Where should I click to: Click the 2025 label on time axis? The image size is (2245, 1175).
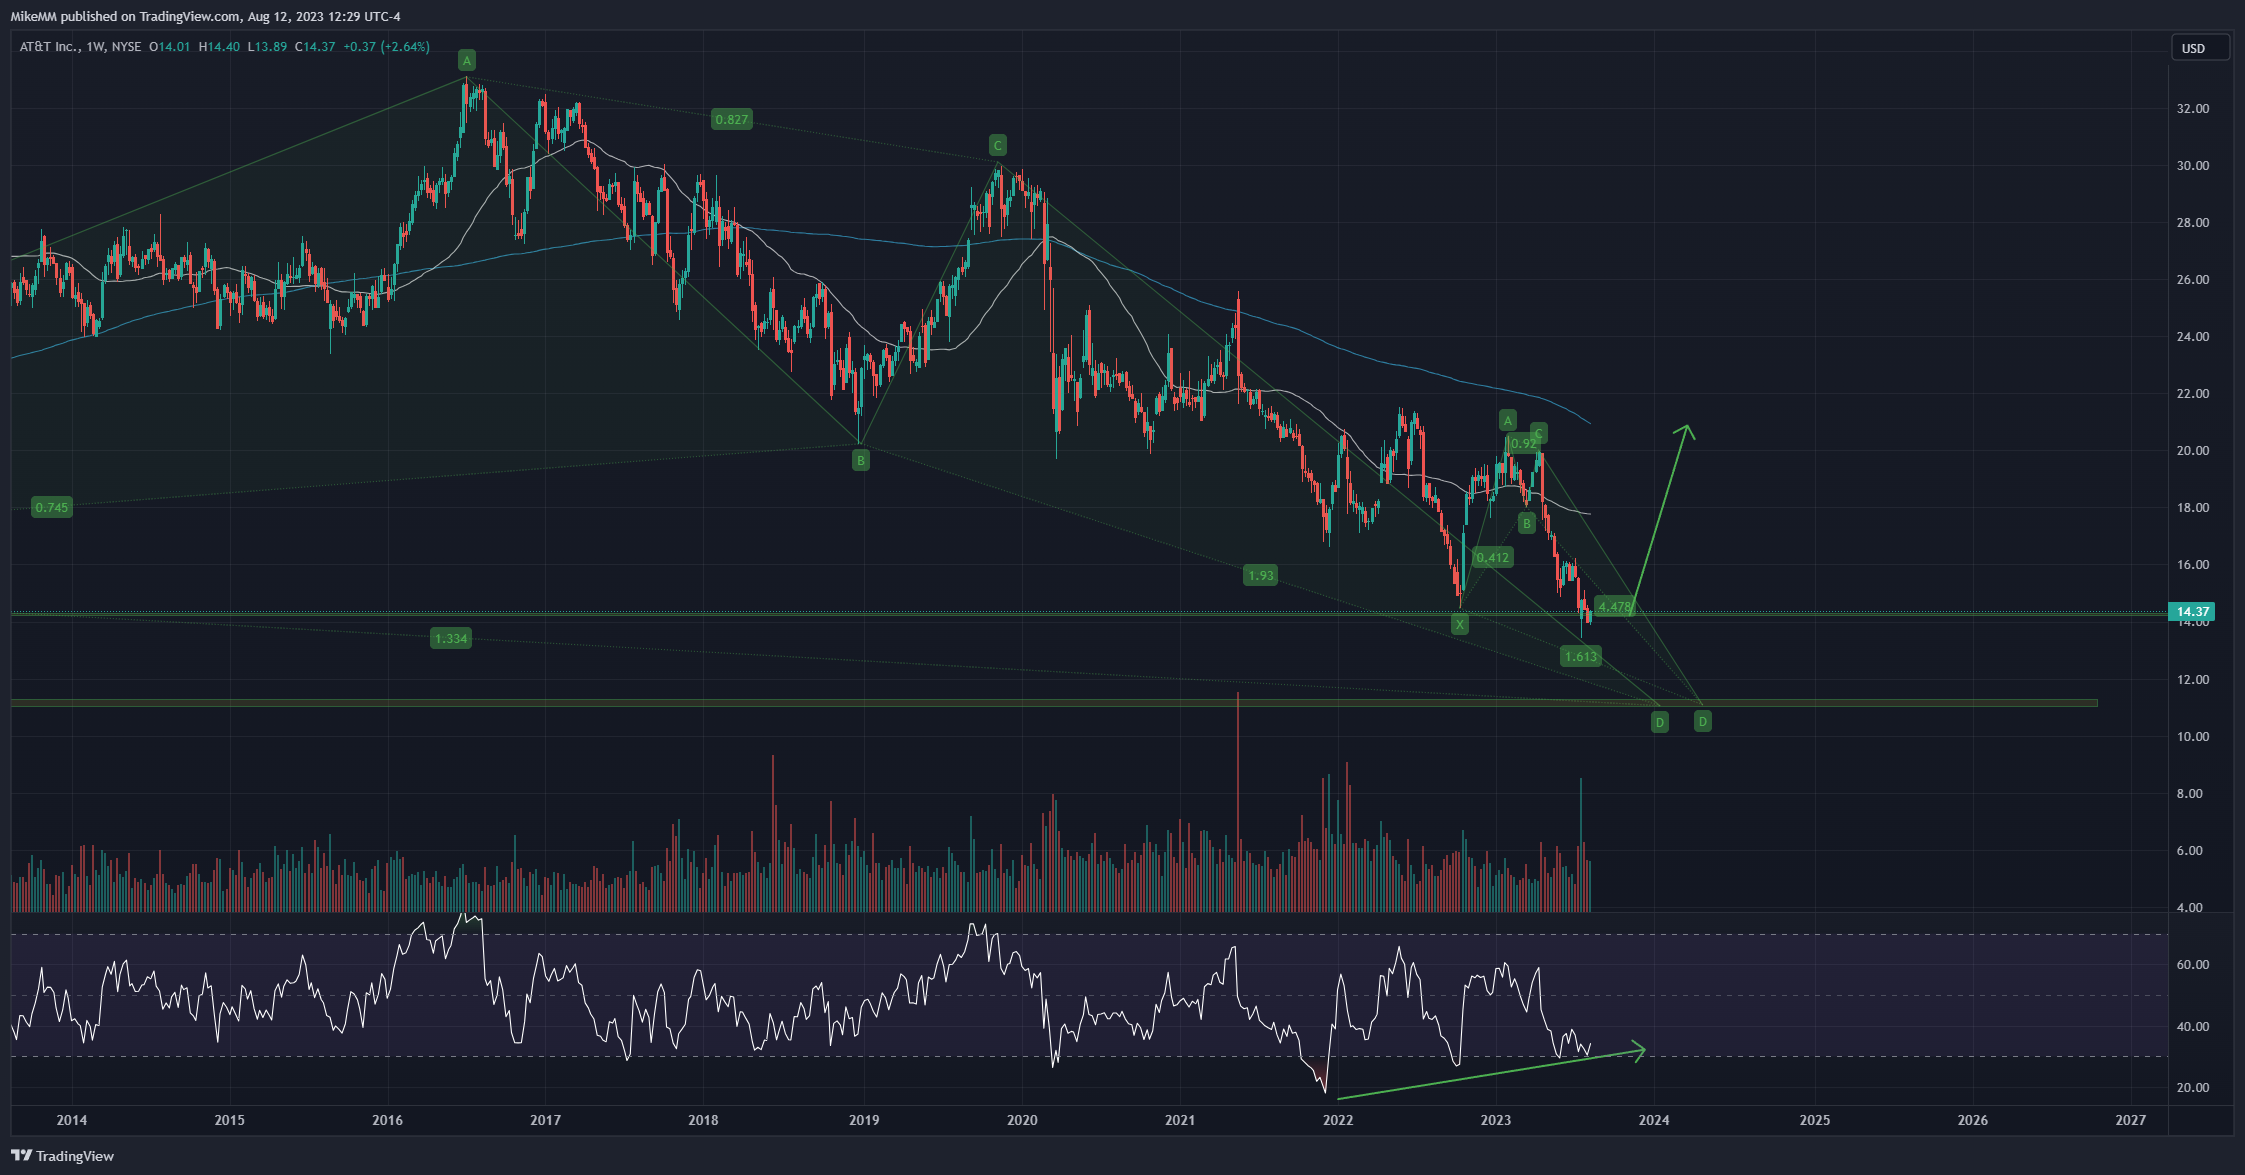point(1815,1120)
